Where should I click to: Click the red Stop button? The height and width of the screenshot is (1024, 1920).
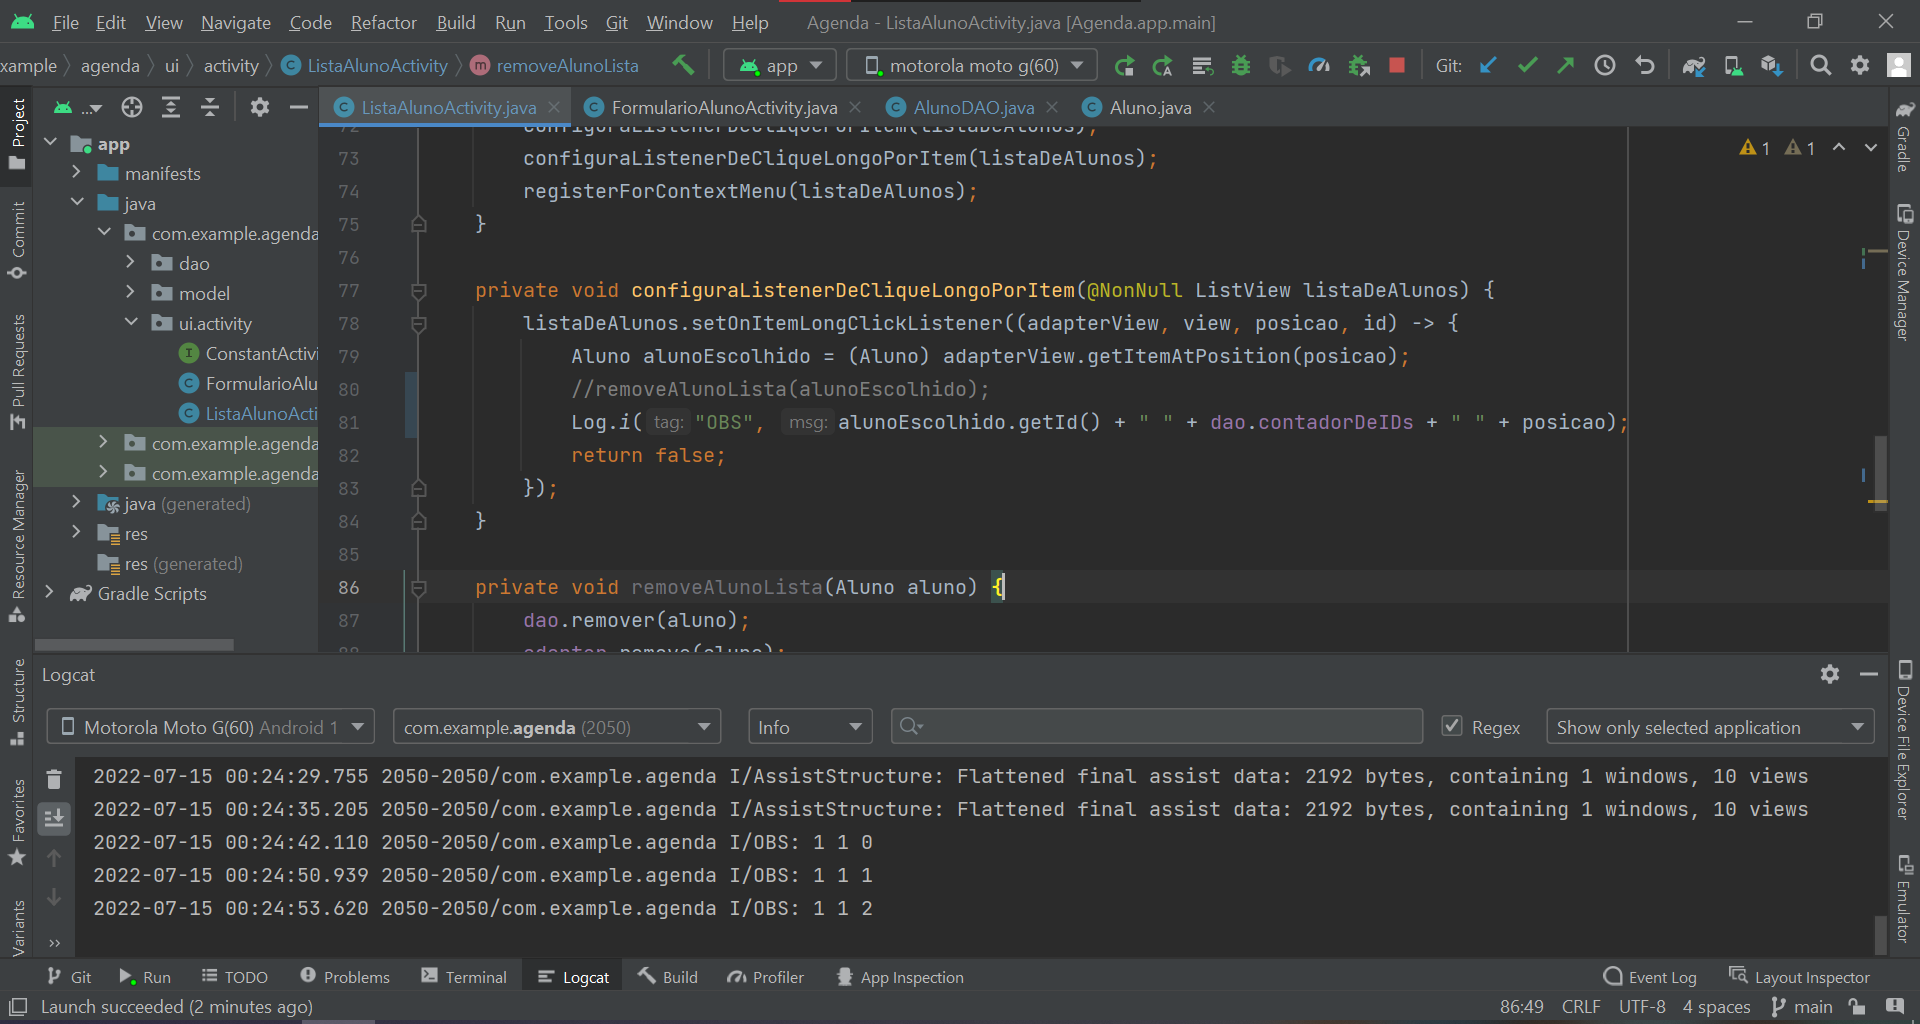[1397, 65]
